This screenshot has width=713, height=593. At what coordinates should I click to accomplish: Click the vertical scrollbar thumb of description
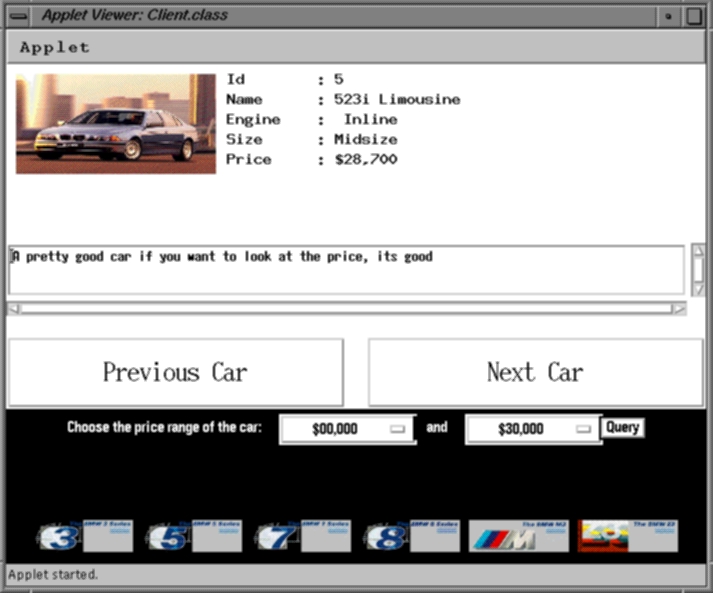click(698, 270)
